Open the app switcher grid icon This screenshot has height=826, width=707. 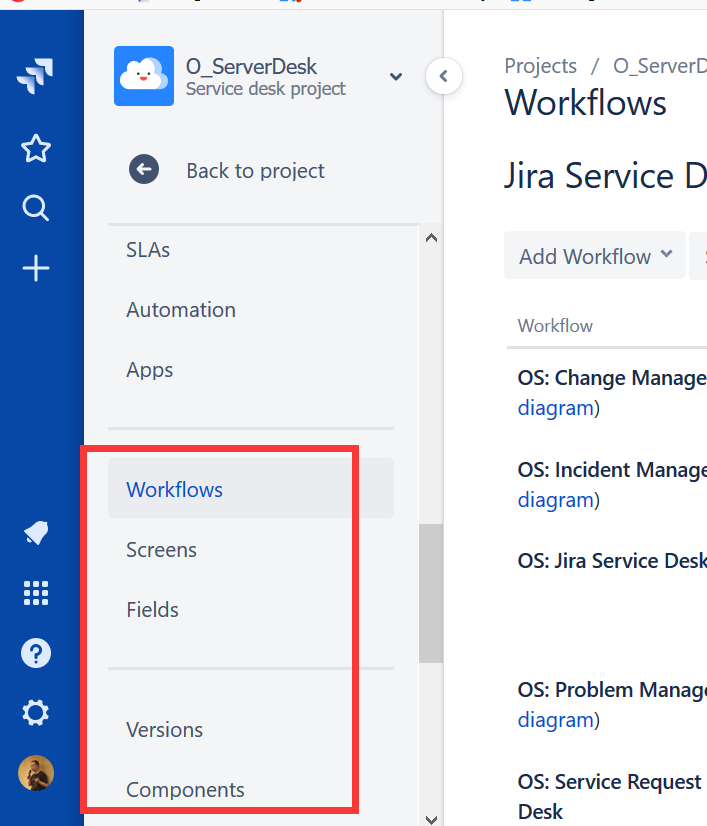36,593
